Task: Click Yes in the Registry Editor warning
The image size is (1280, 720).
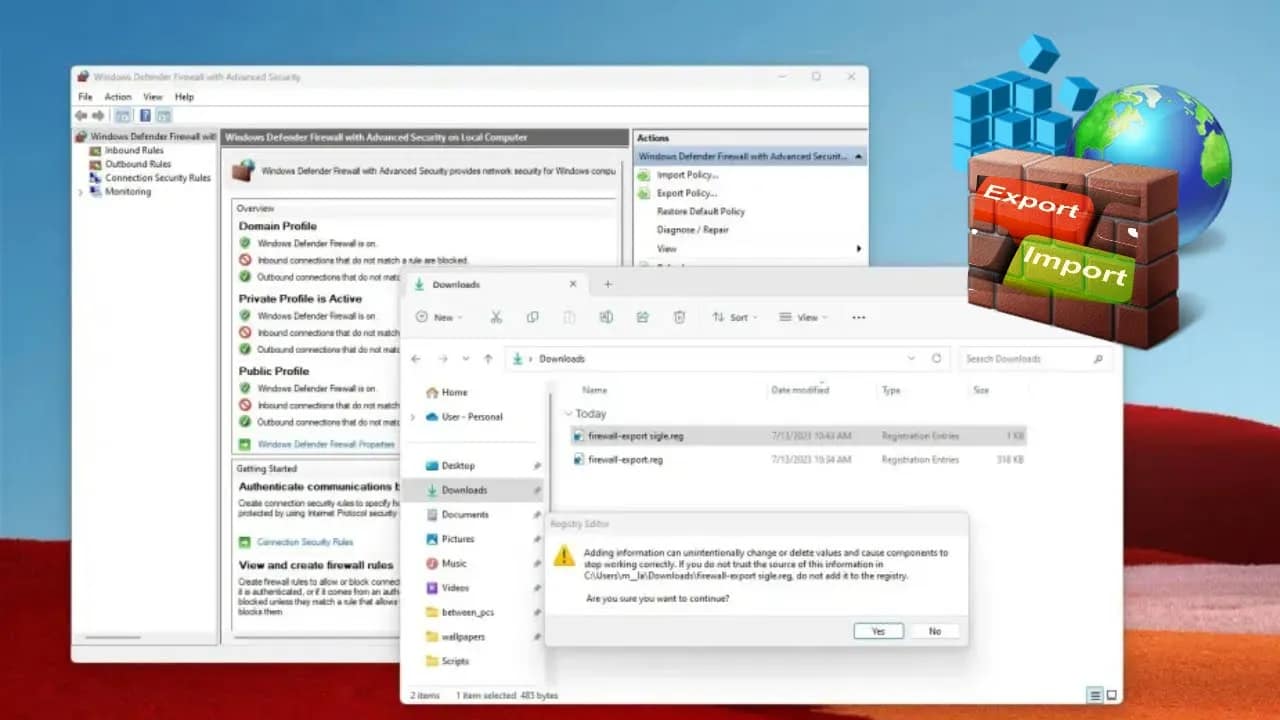Action: pyautogui.click(x=878, y=630)
